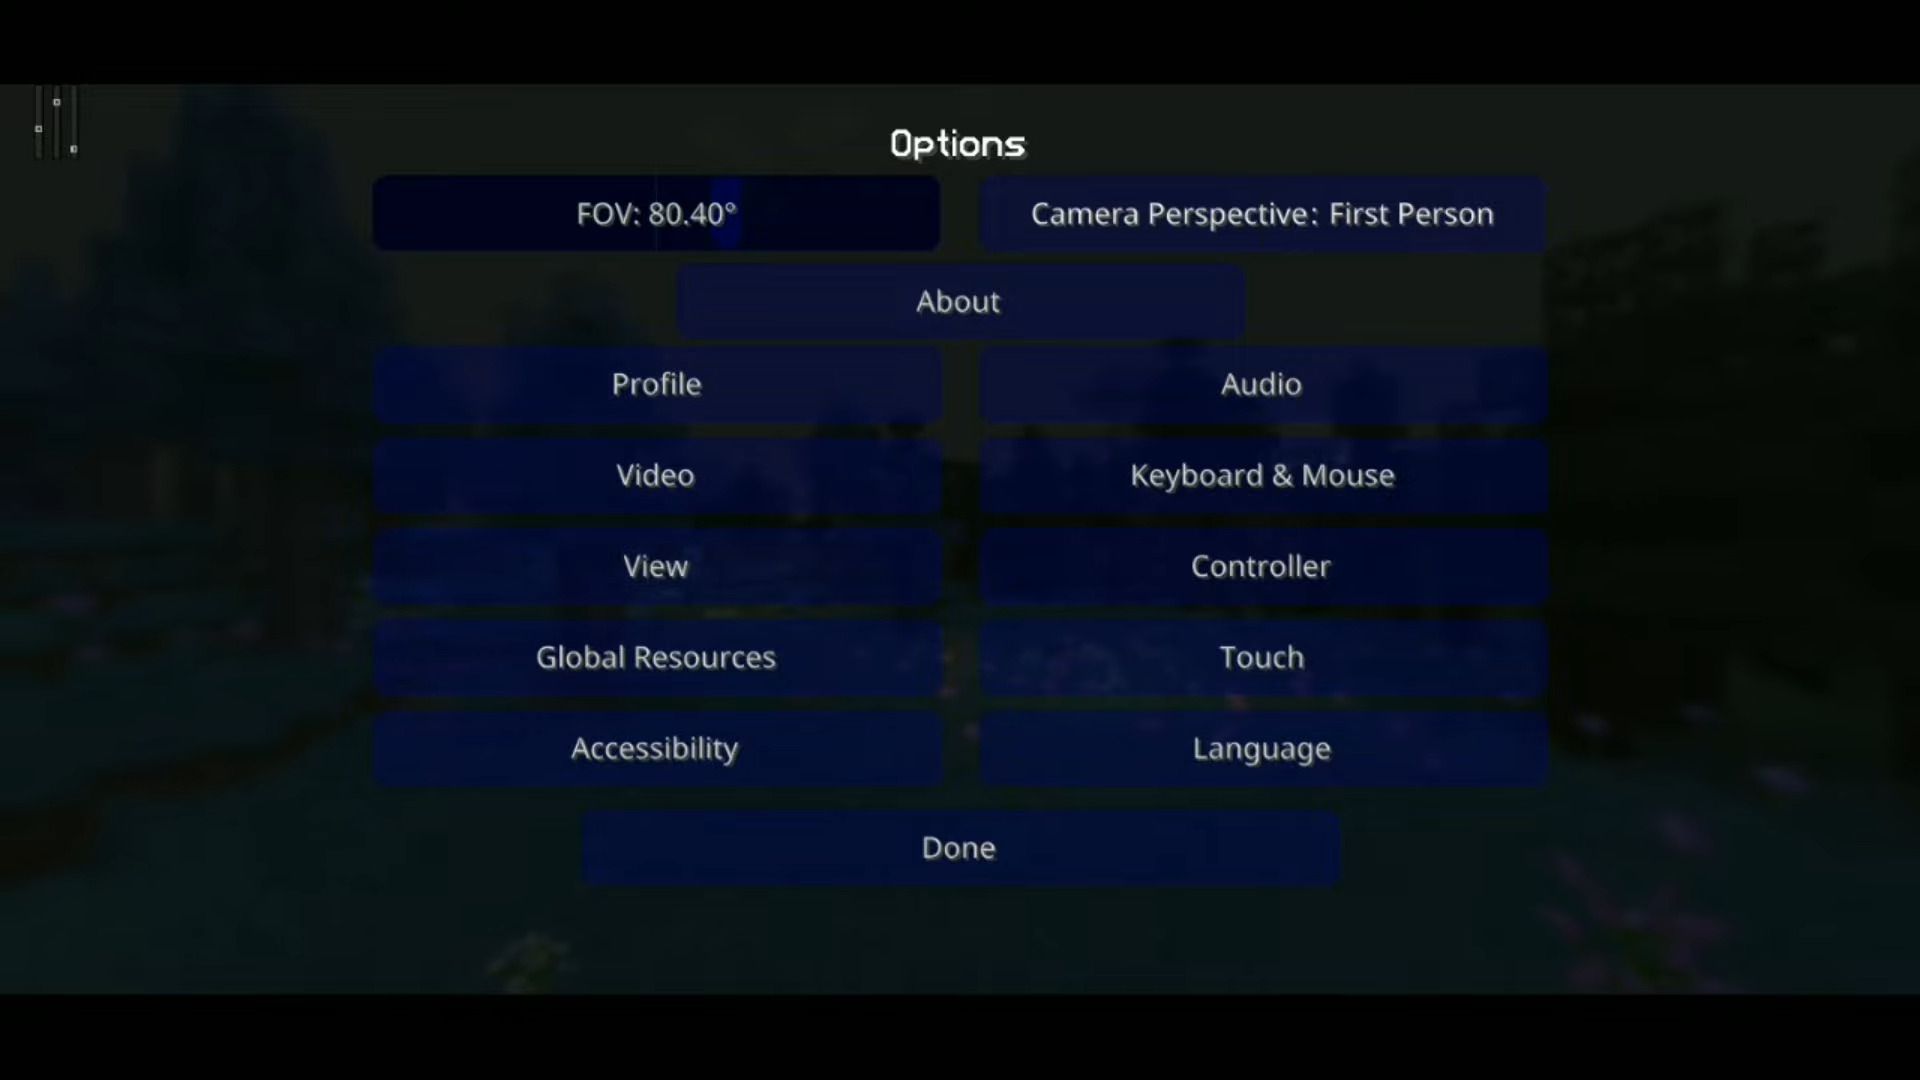
Task: Click the Profile settings button
Action: pyautogui.click(x=657, y=384)
